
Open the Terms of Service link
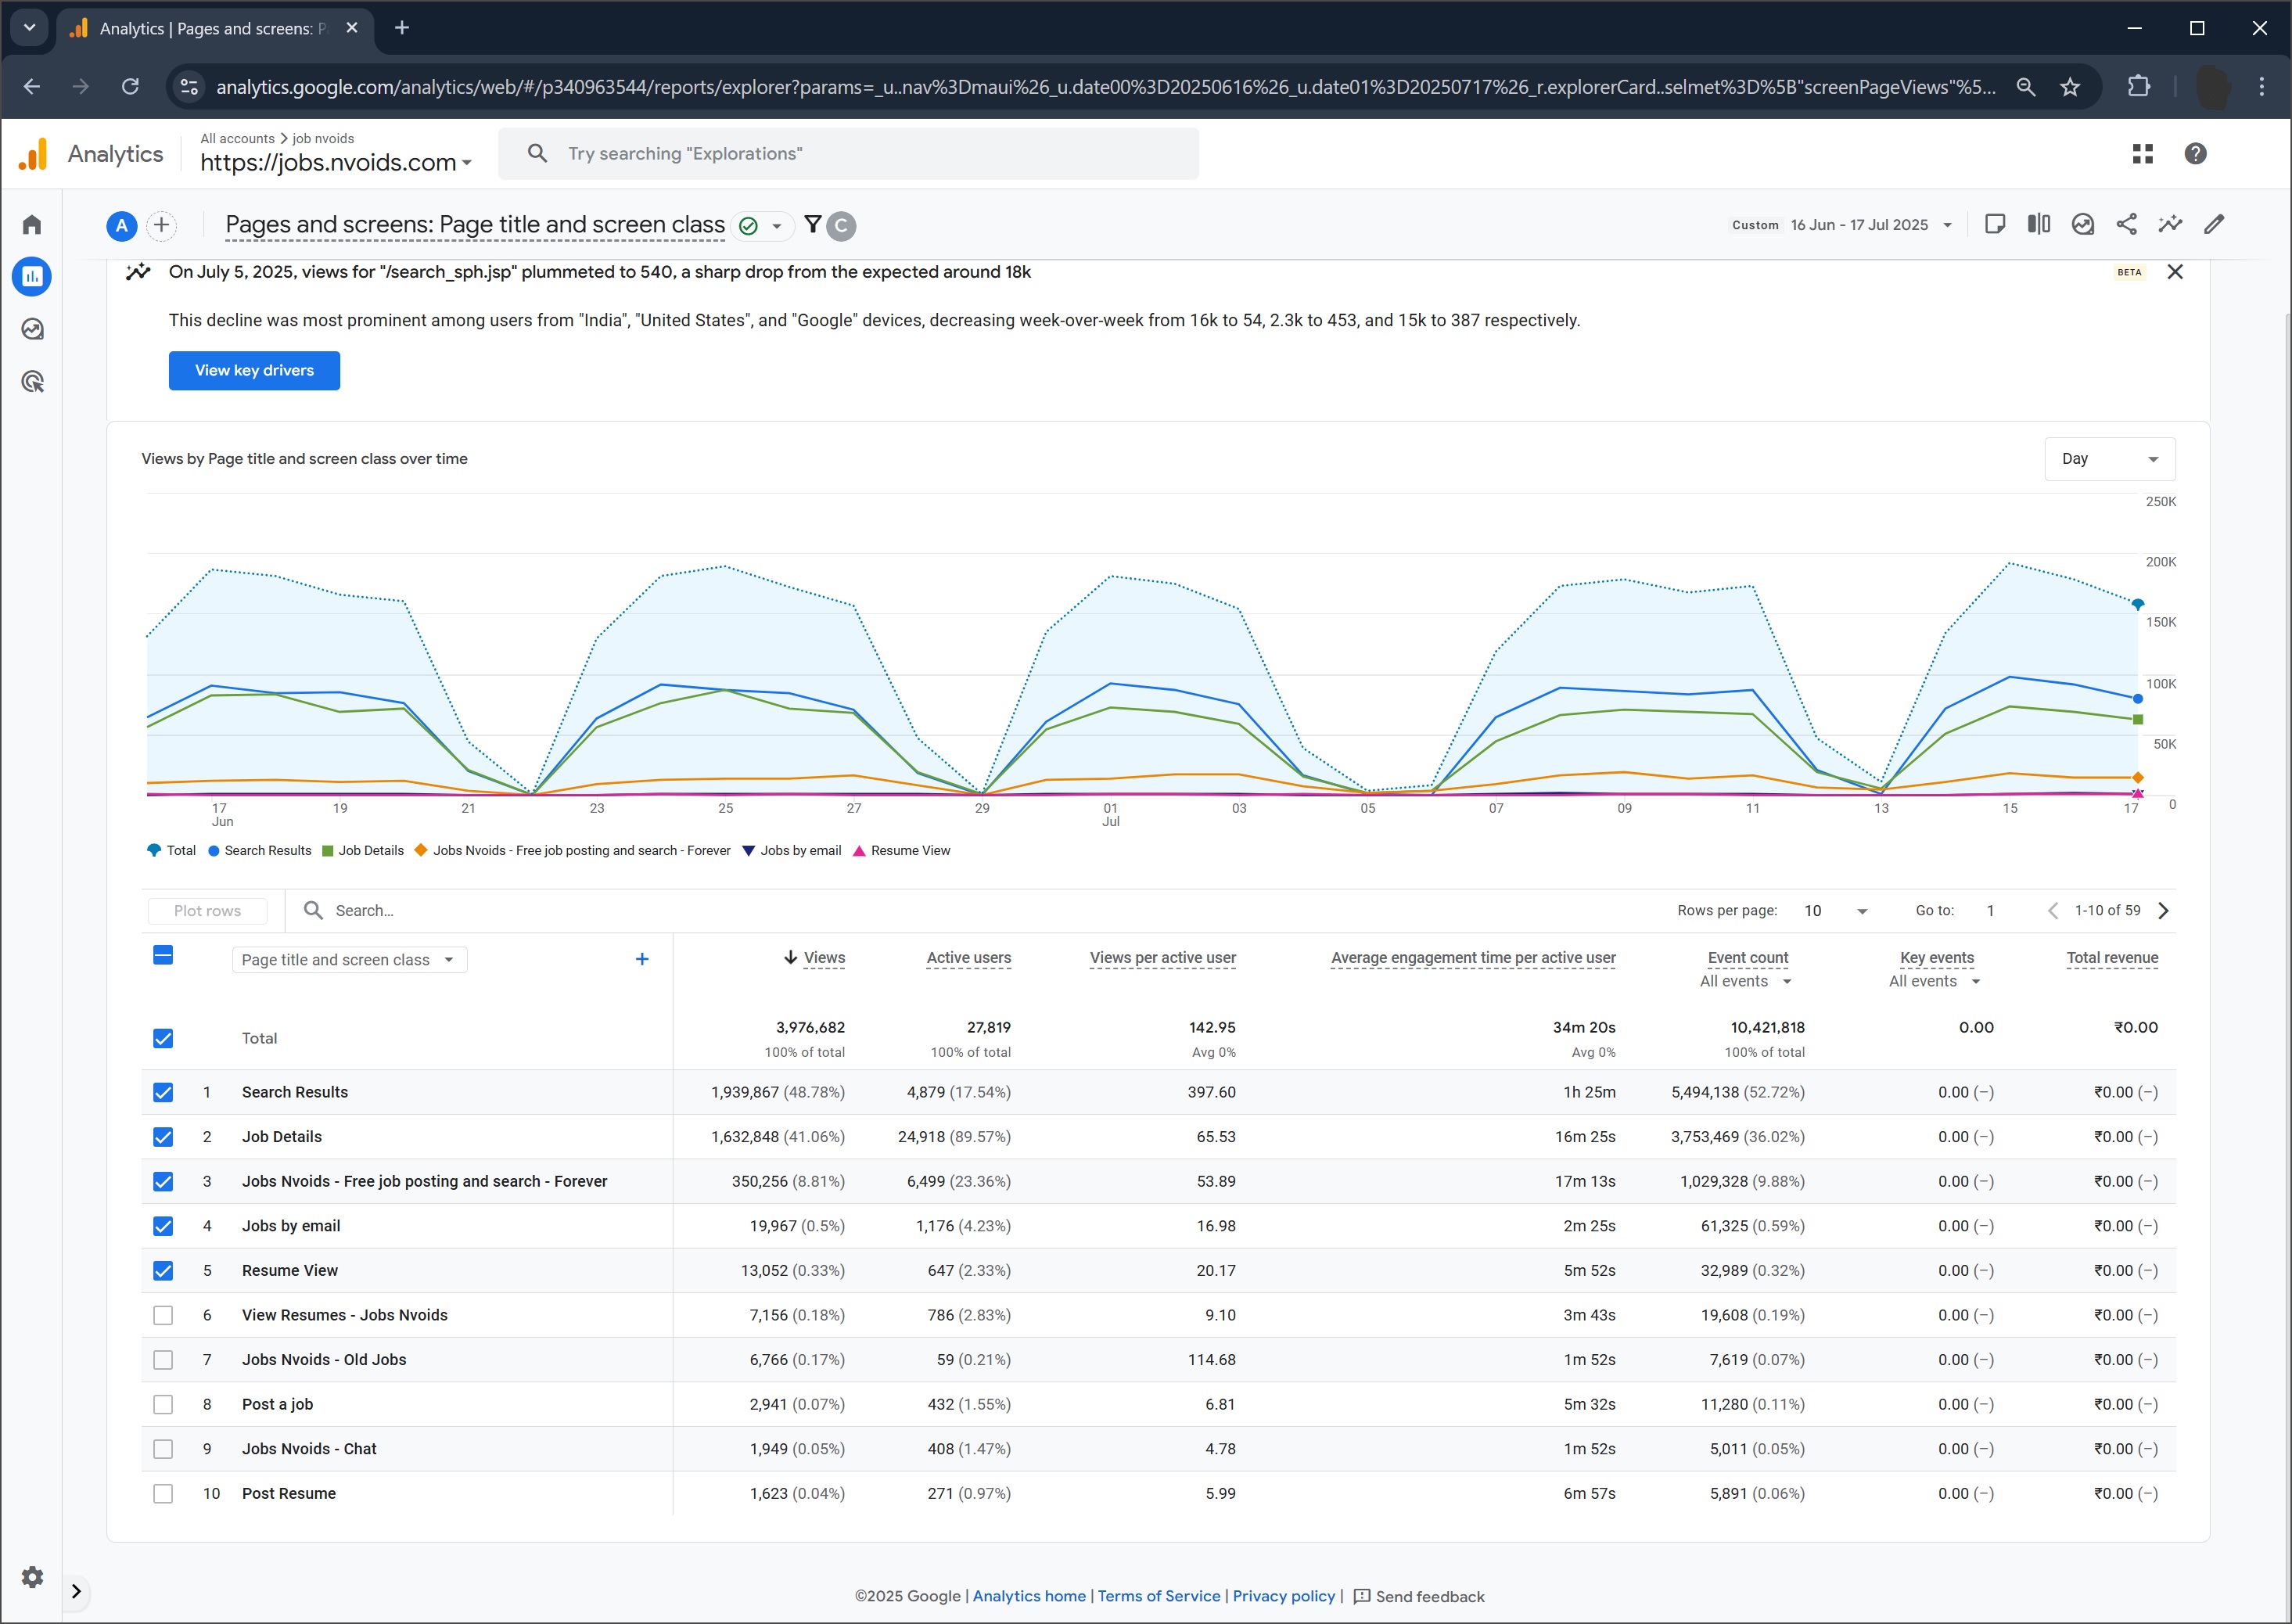pyautogui.click(x=1158, y=1596)
